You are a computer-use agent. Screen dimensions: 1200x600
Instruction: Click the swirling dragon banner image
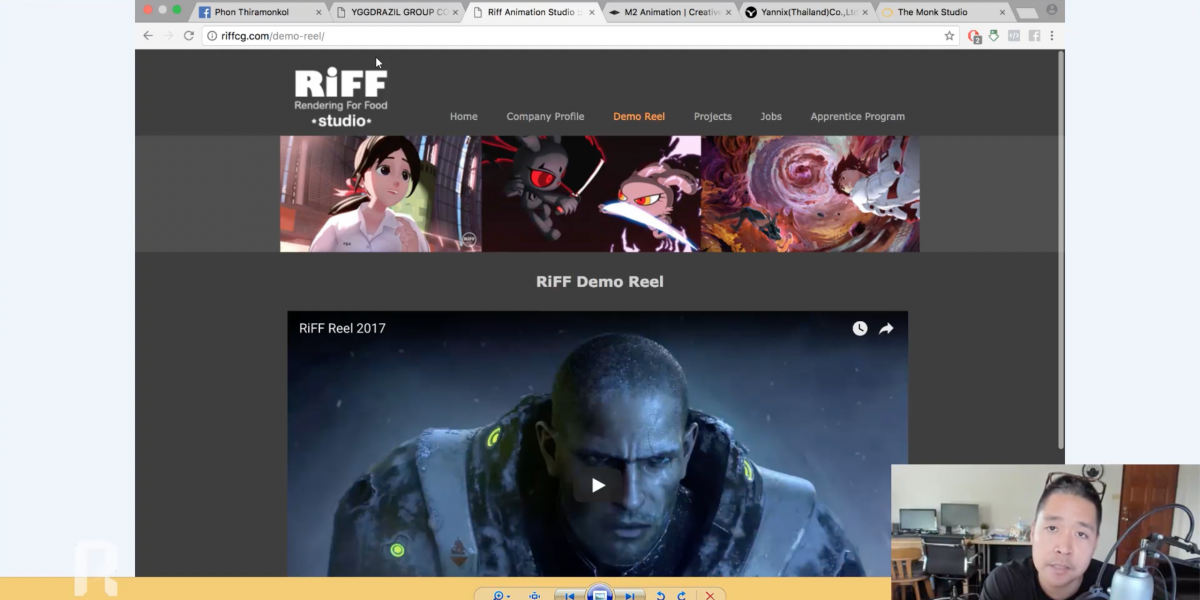pos(810,194)
